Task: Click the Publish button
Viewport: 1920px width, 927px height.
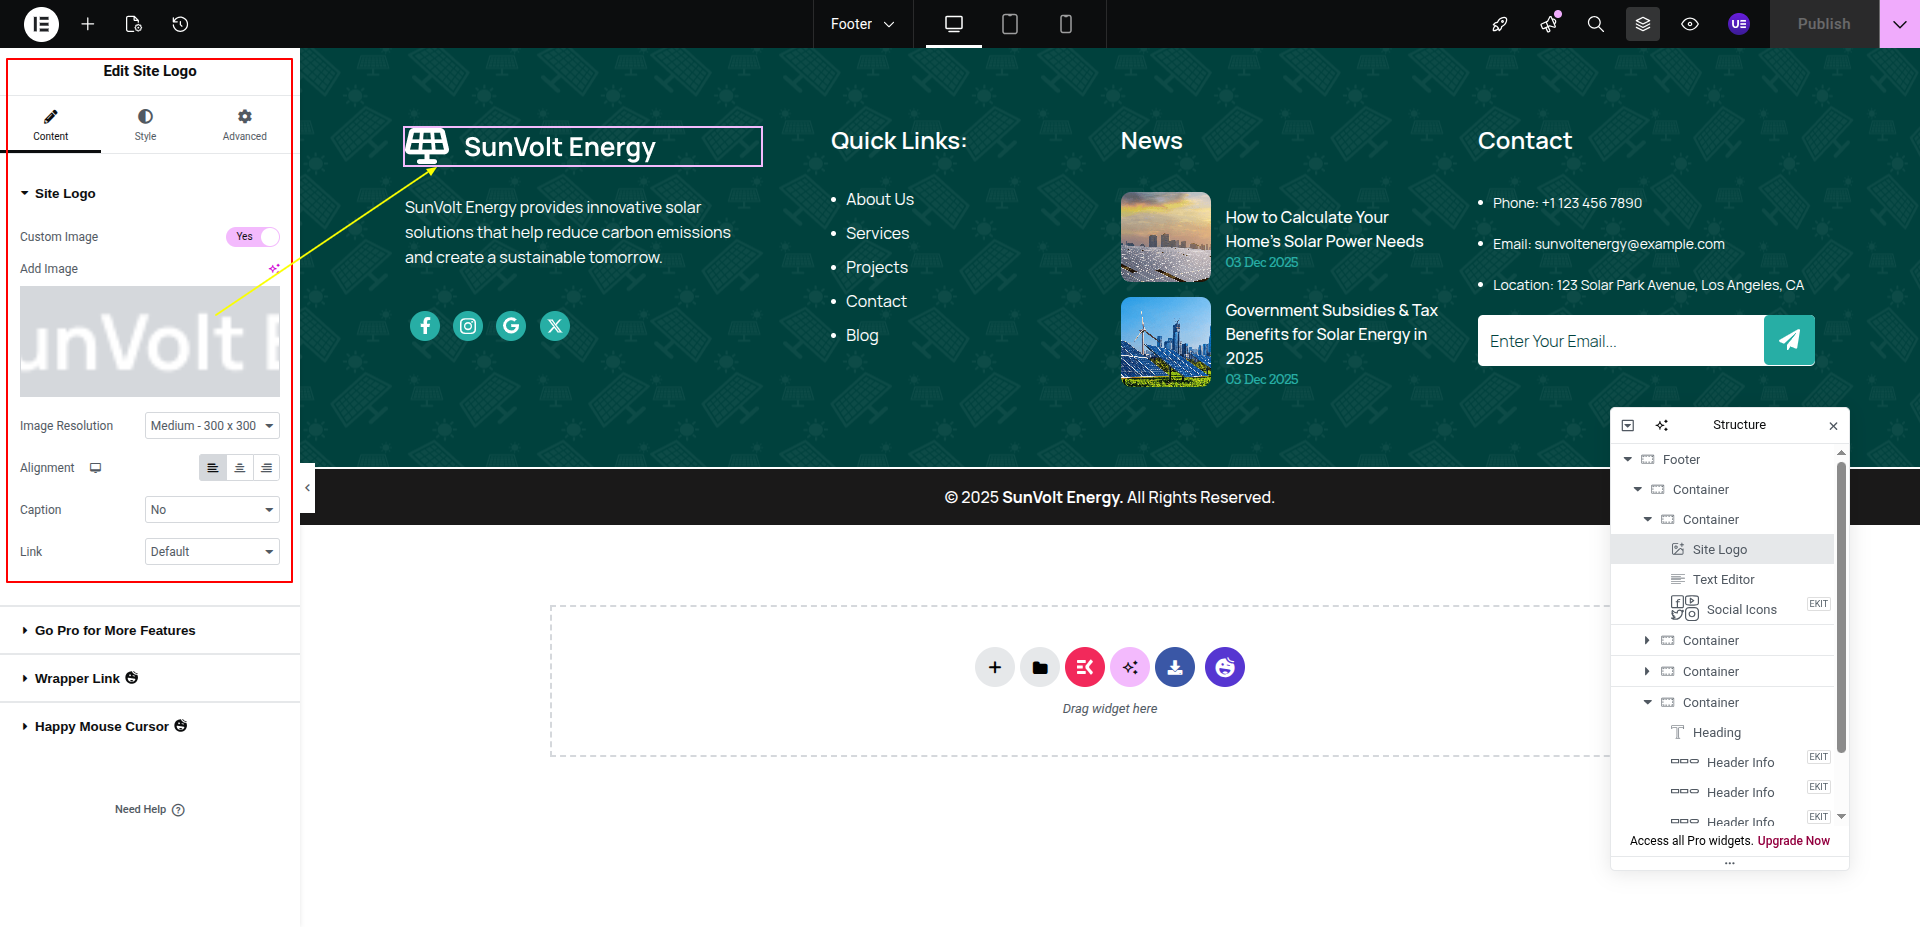Action: (1824, 24)
